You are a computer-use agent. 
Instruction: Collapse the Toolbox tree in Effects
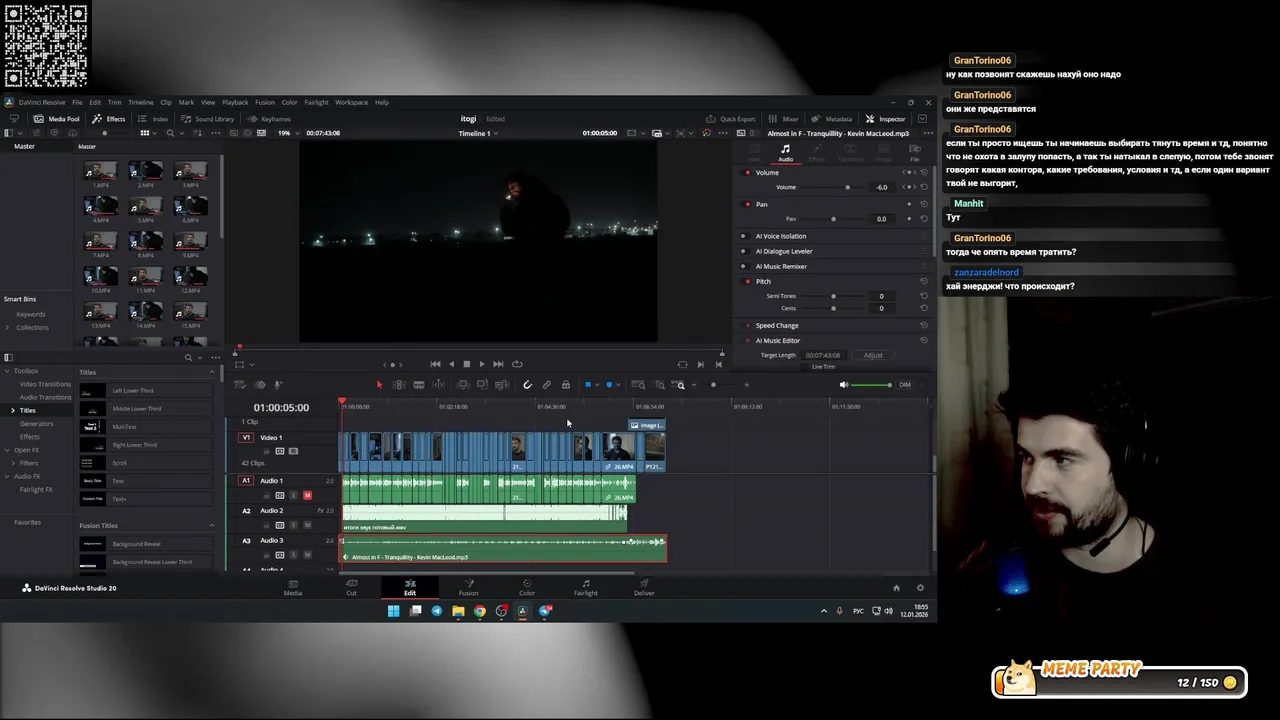(7, 371)
